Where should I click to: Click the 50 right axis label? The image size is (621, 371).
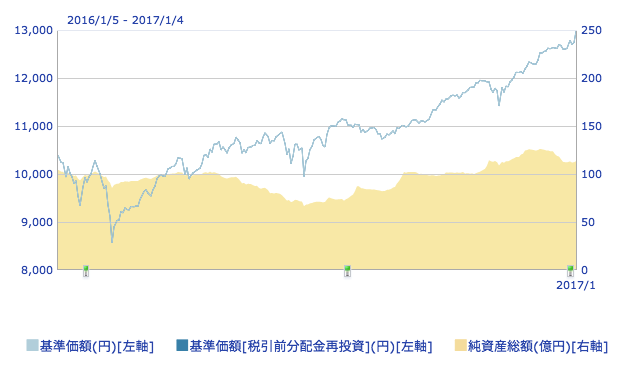(588, 222)
